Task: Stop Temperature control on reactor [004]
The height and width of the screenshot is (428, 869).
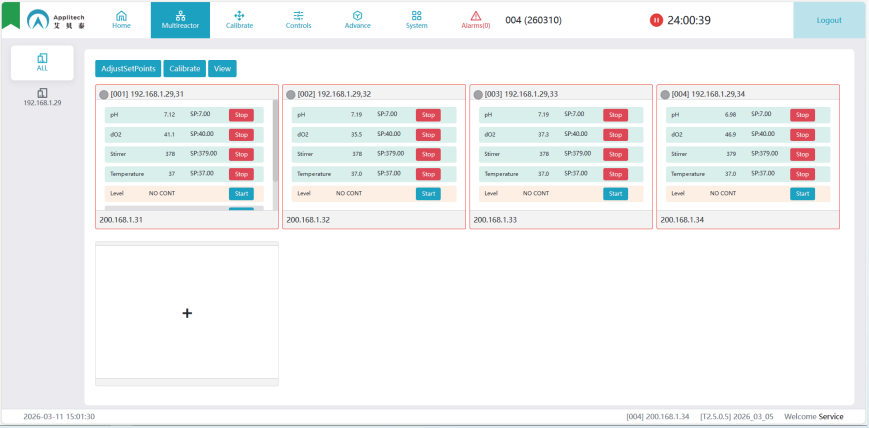Action: coord(802,174)
